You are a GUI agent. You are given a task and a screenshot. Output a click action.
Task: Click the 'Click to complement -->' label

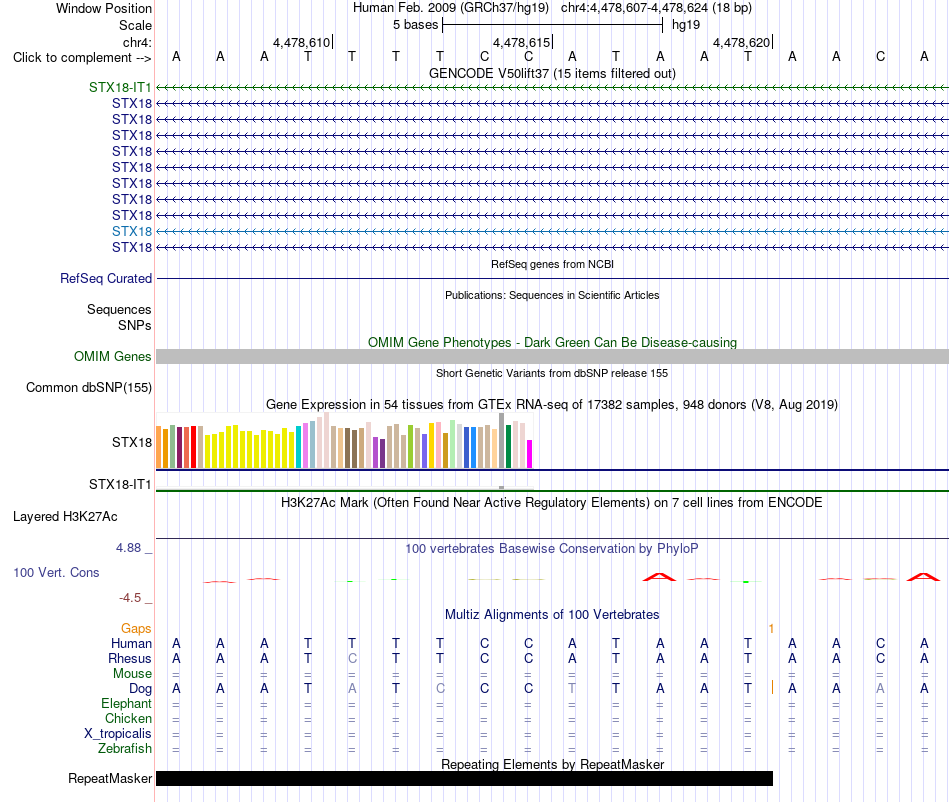click(x=82, y=58)
